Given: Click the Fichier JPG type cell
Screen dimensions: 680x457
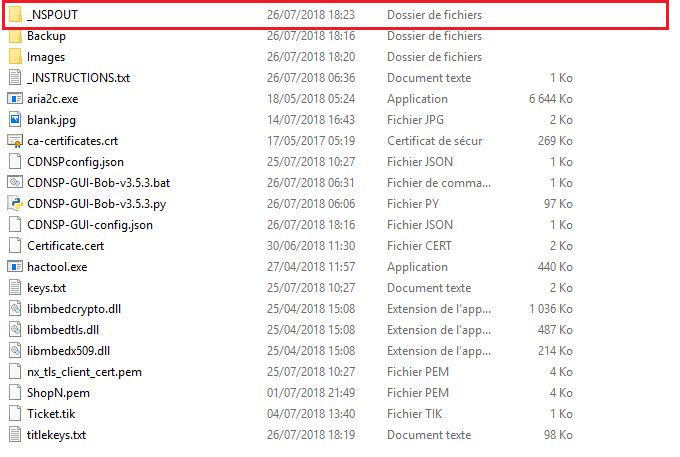Looking at the screenshot, I should [x=415, y=120].
